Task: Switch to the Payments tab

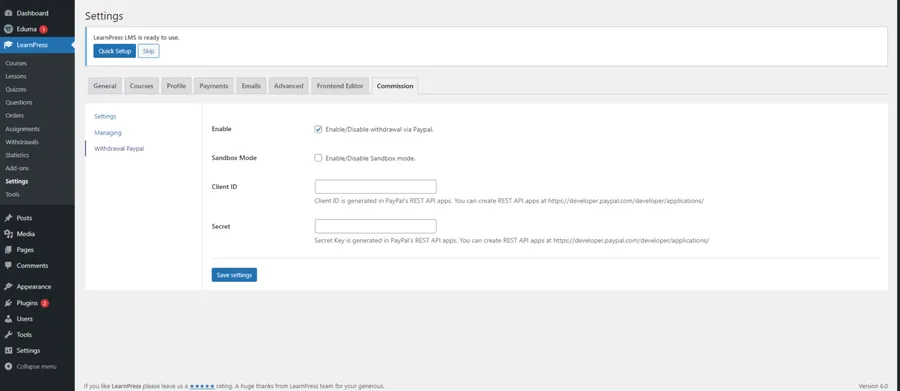Action: coord(214,86)
